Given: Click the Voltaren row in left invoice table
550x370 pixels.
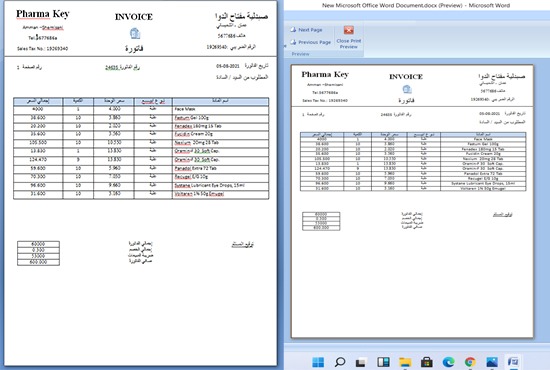Looking at the screenshot, I should [141, 194].
